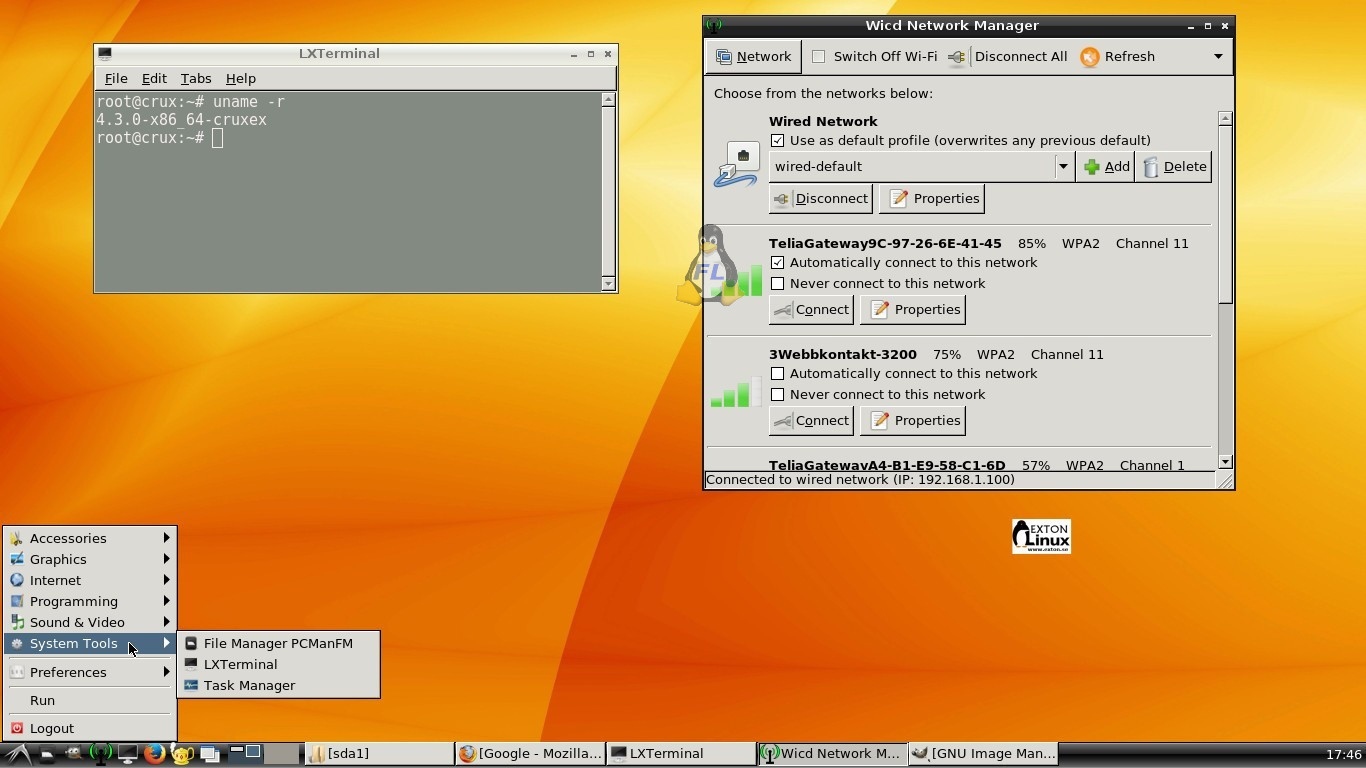Delete the wired-default profile
This screenshot has height=768, width=1366.
tap(1174, 167)
